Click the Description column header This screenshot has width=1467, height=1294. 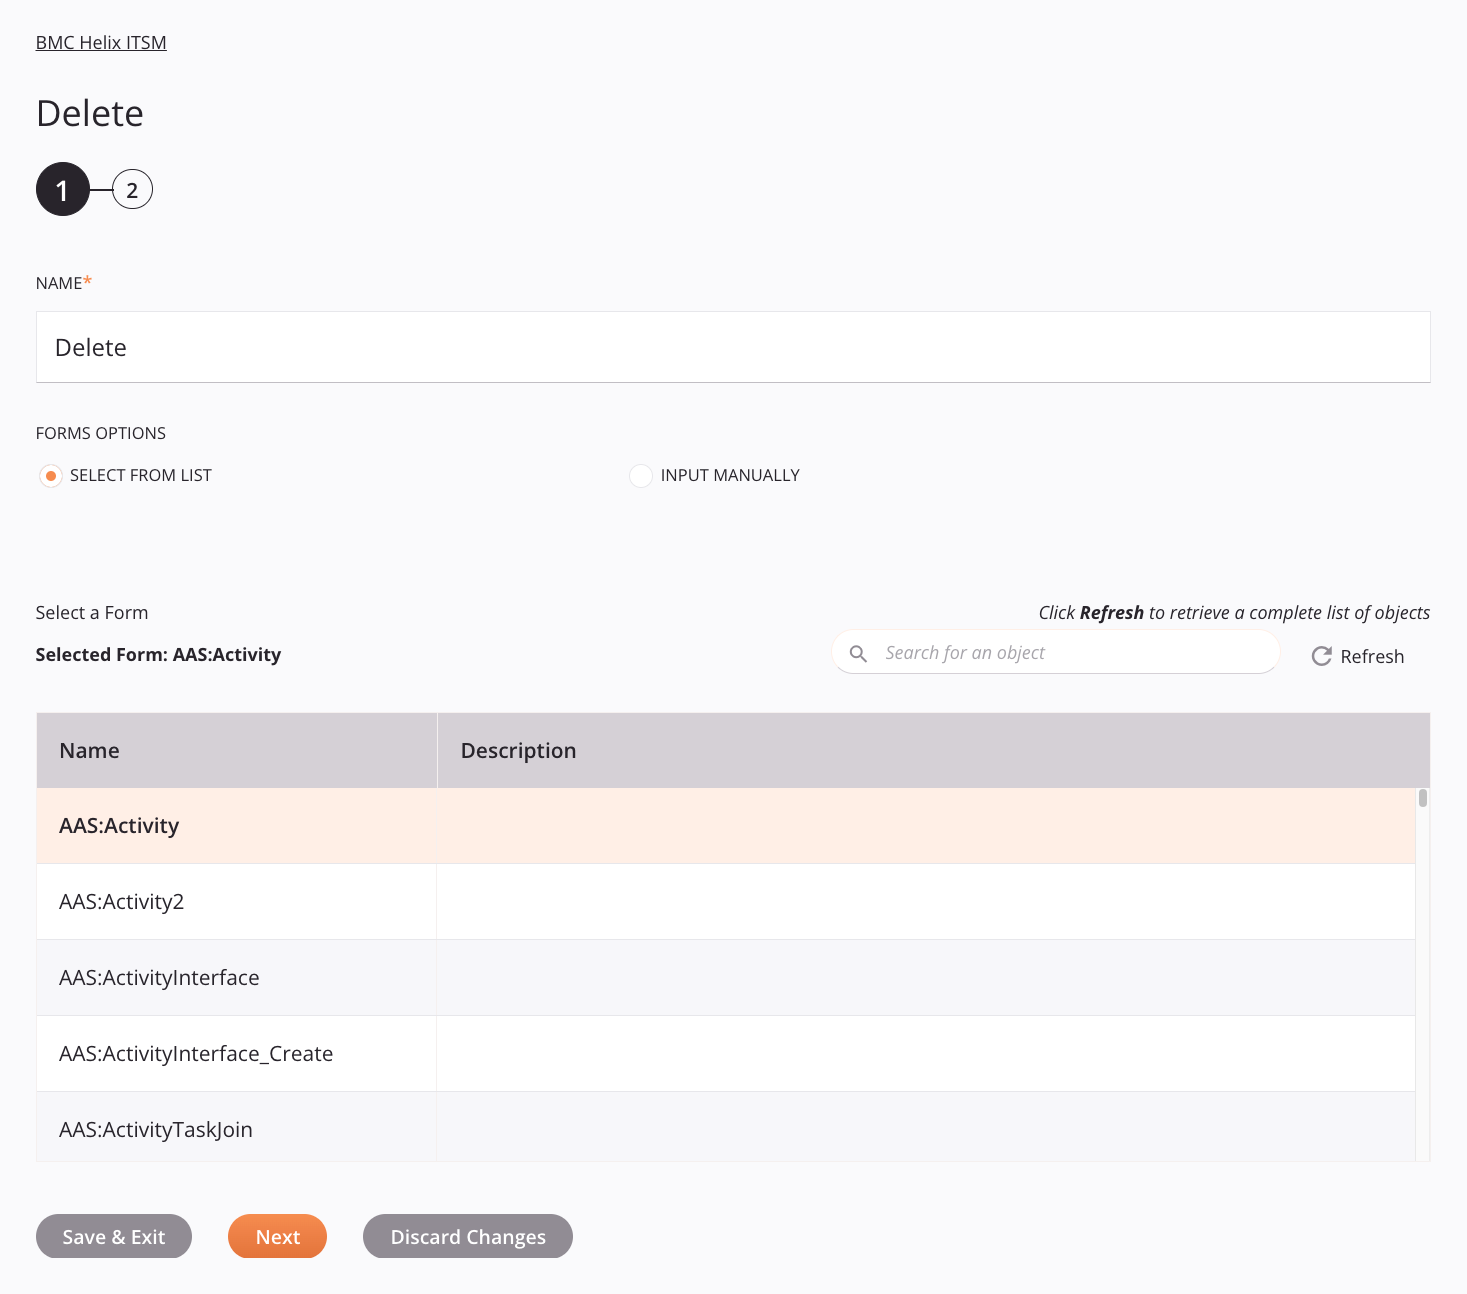pos(933,751)
